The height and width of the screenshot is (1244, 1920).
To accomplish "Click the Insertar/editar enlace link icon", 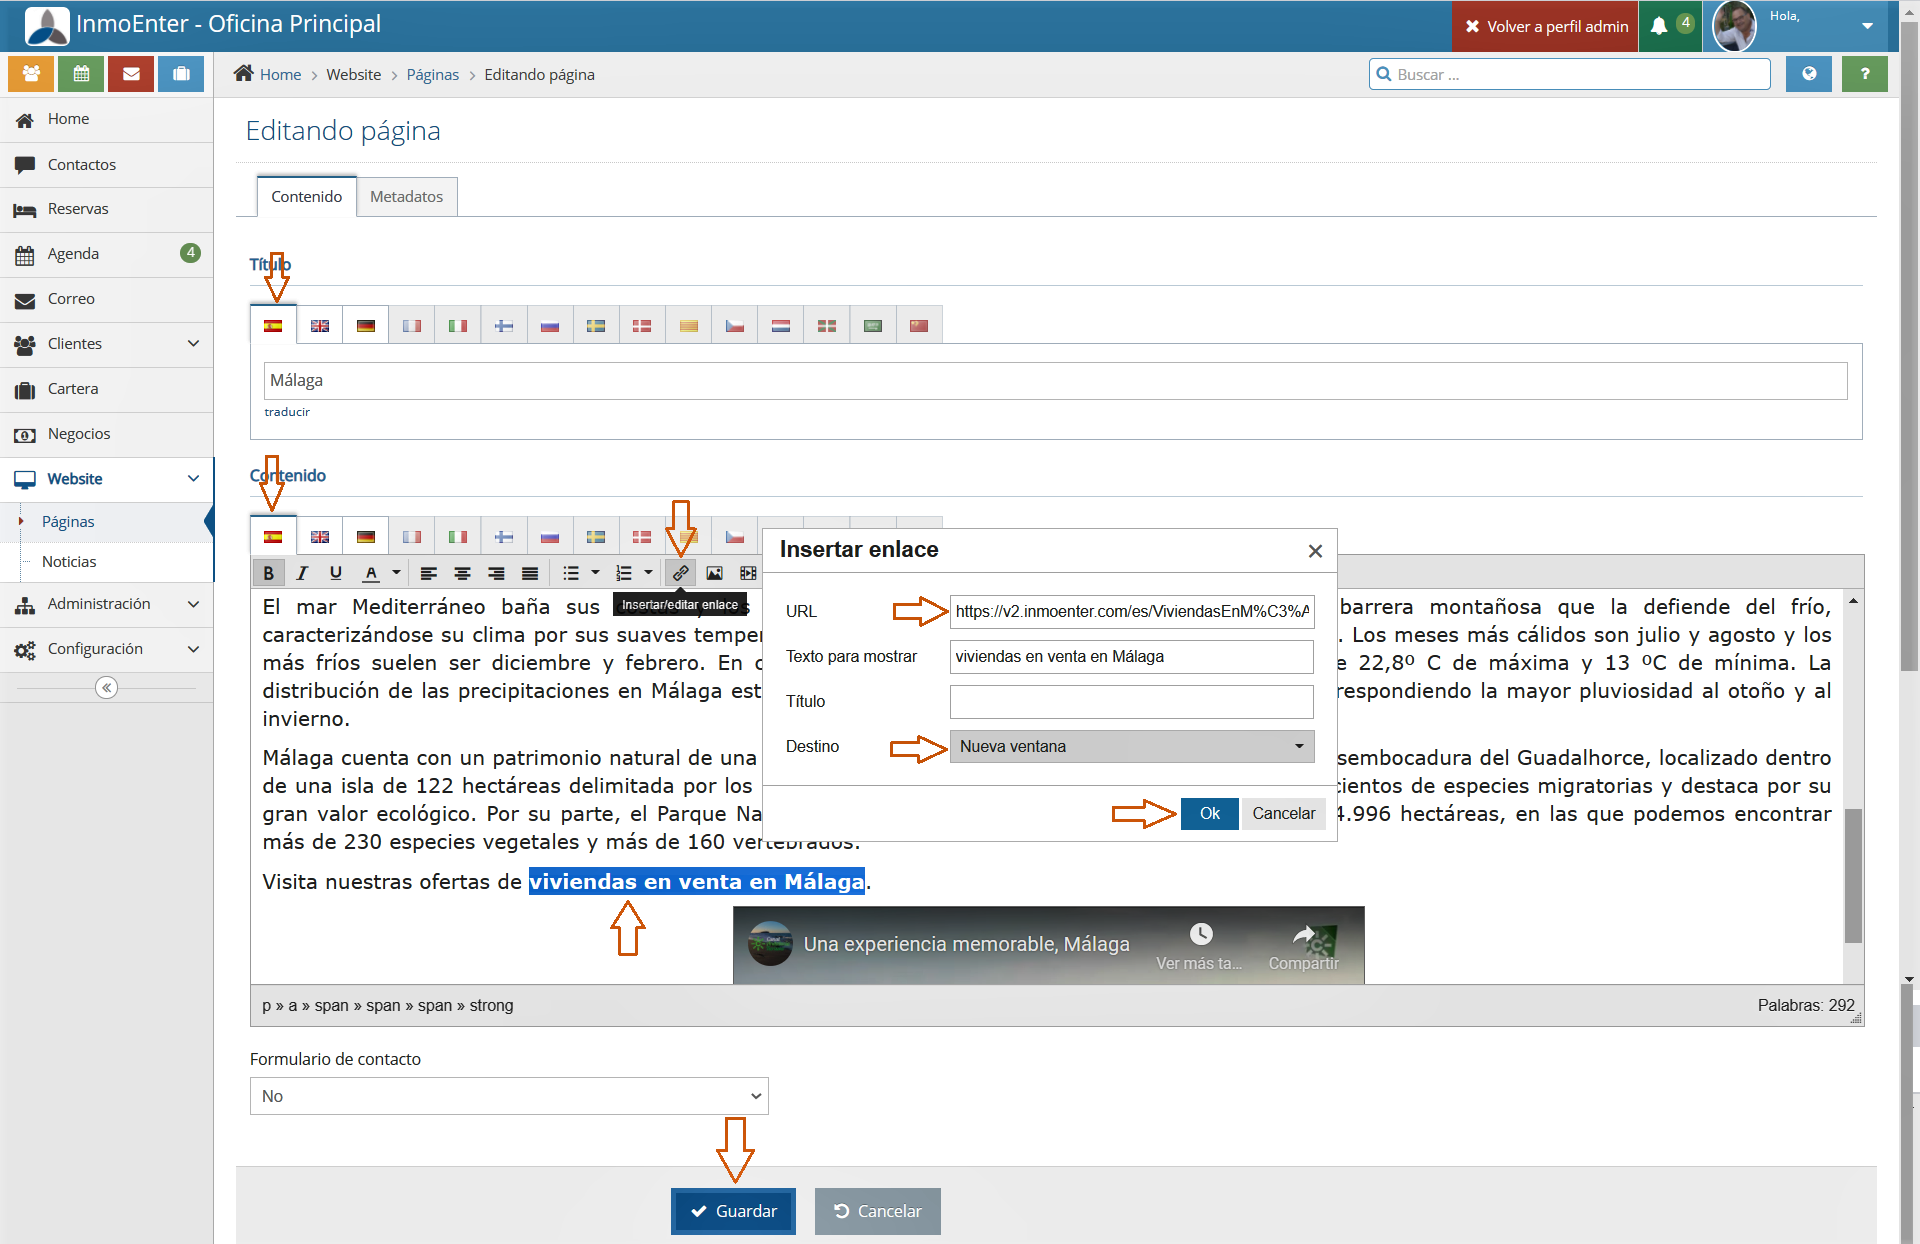I will (680, 573).
